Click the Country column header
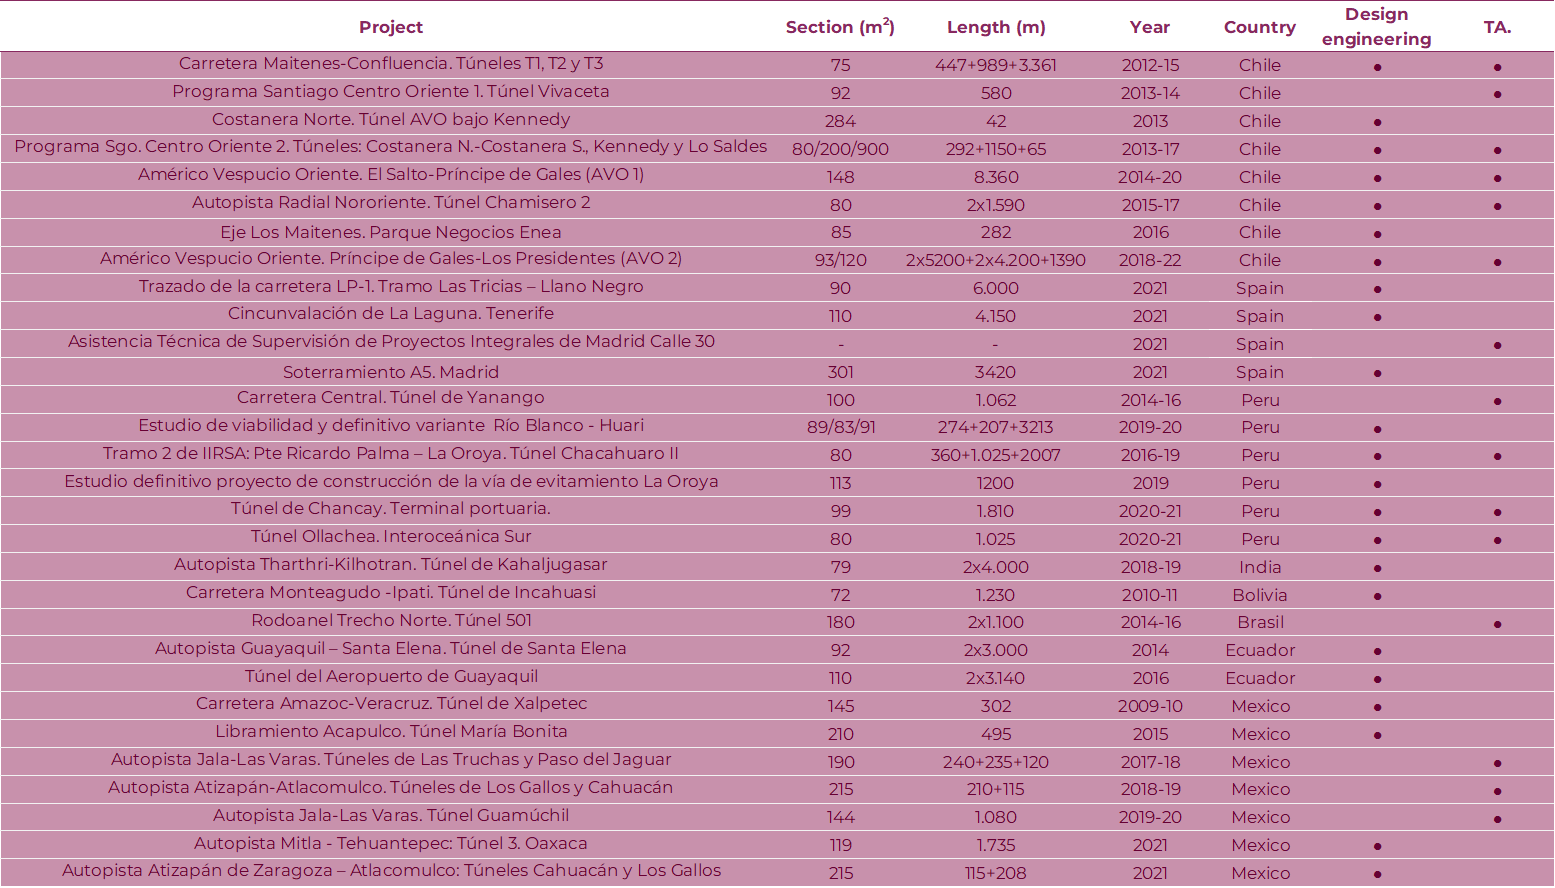 click(1259, 27)
